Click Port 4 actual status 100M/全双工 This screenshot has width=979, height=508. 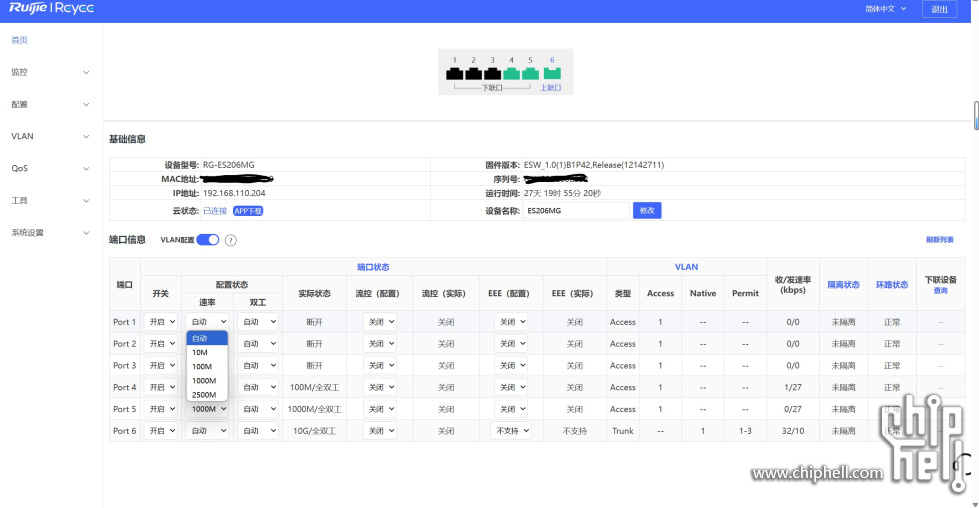315,387
